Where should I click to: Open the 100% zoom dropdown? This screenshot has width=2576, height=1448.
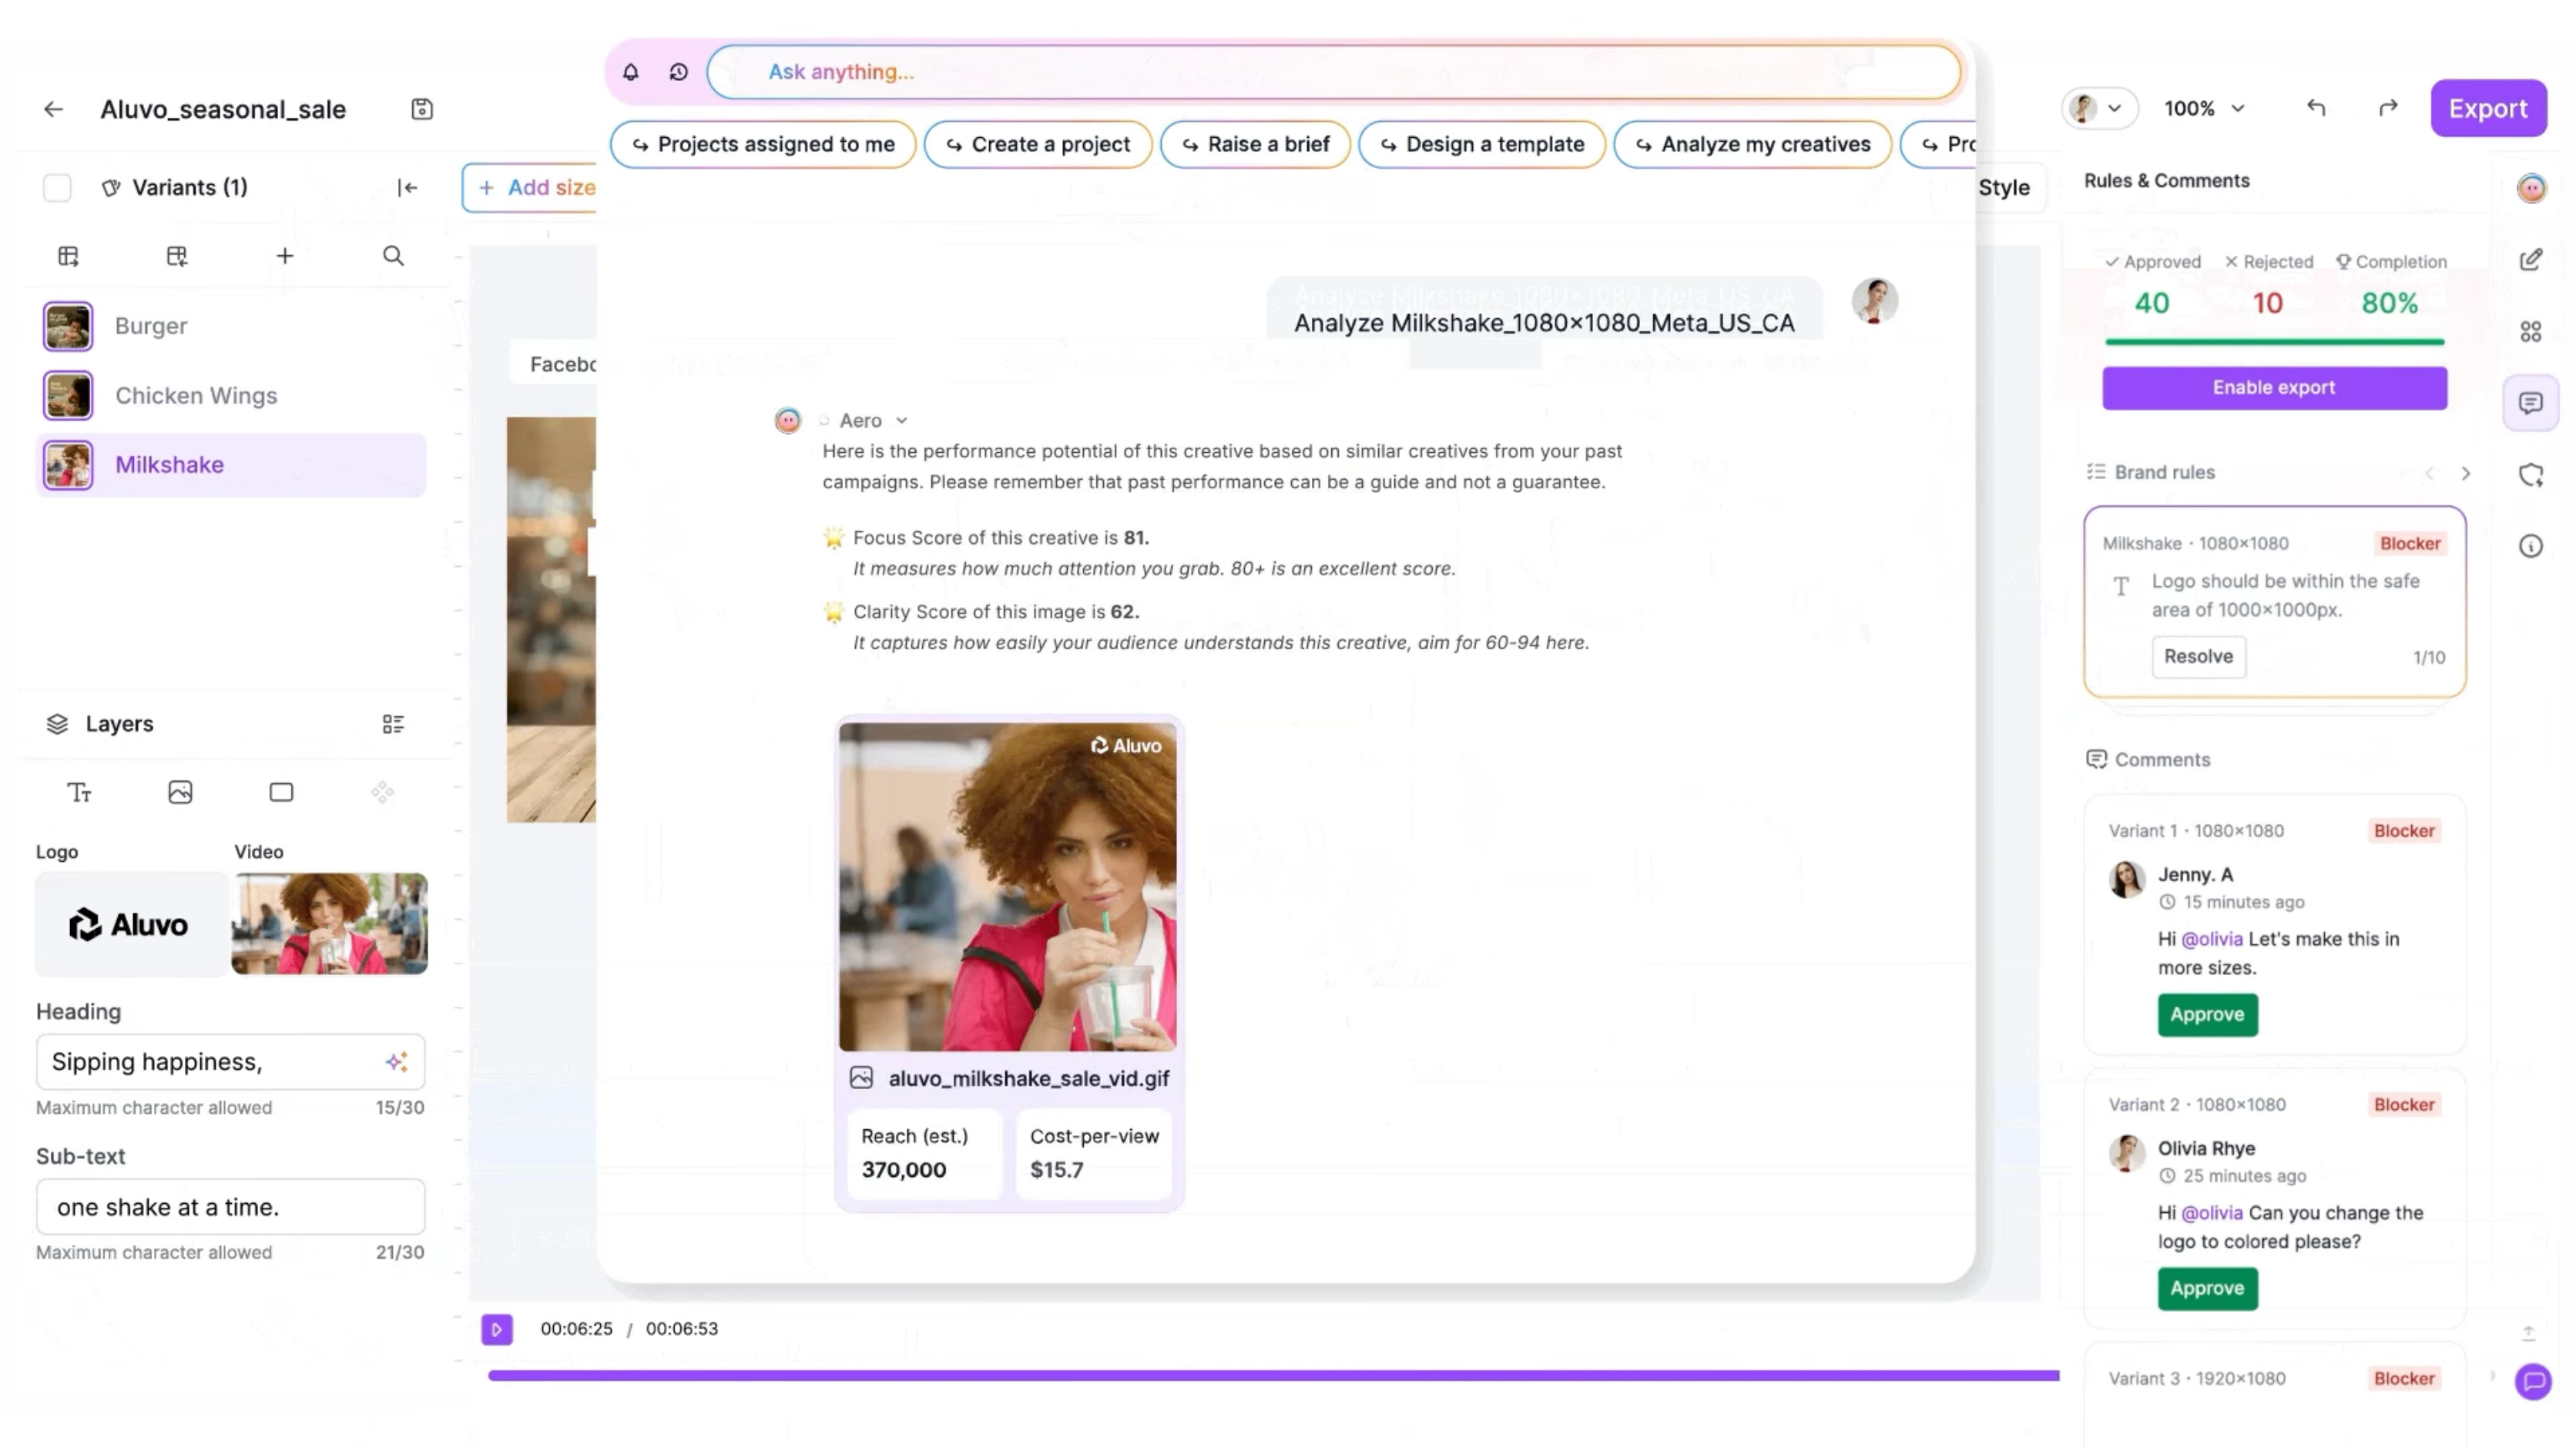pos(2204,108)
